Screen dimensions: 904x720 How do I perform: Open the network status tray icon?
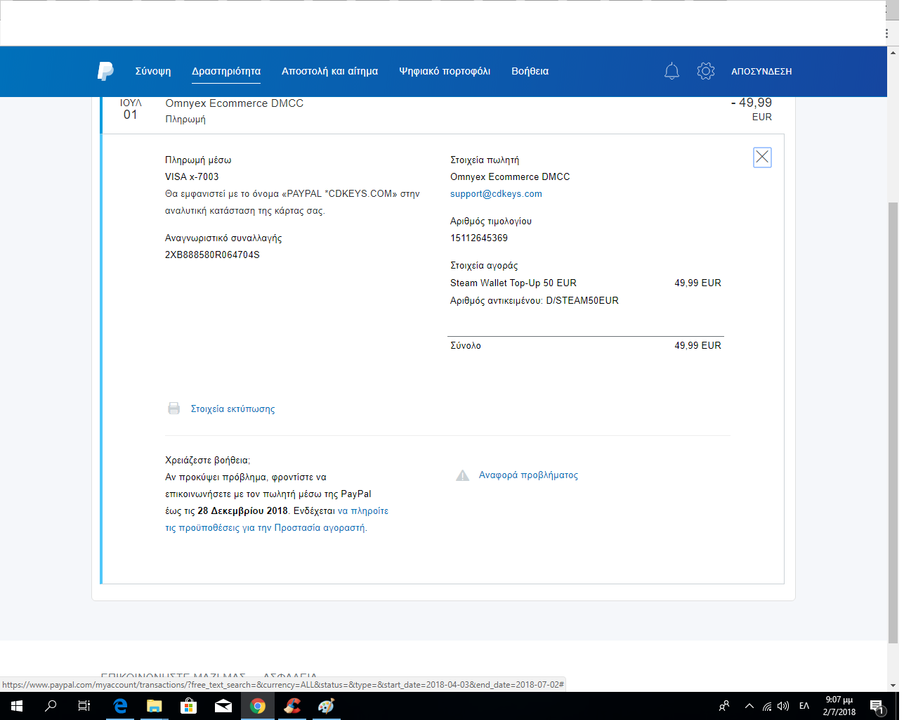coord(767,706)
